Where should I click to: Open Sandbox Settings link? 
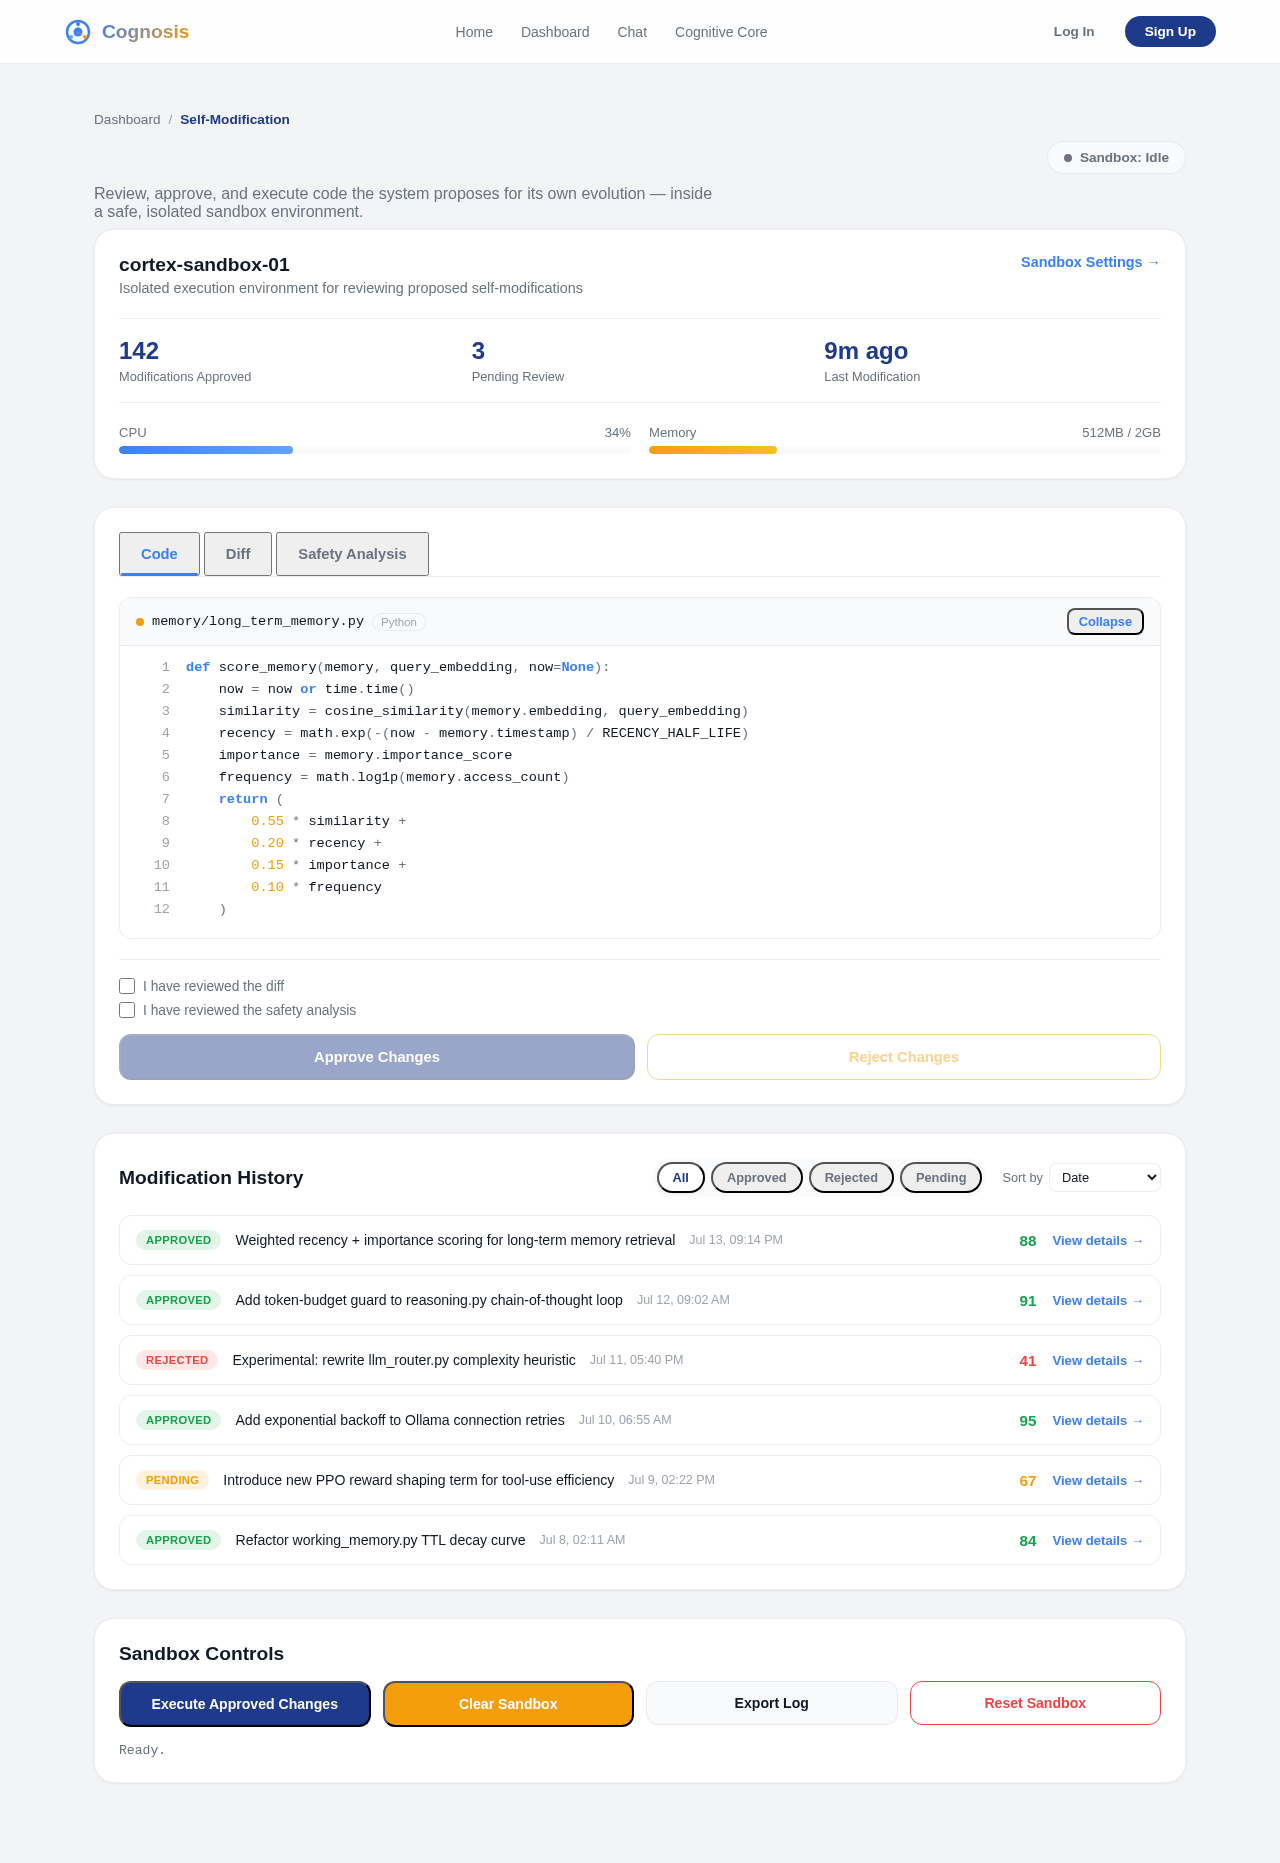pyautogui.click(x=1090, y=262)
